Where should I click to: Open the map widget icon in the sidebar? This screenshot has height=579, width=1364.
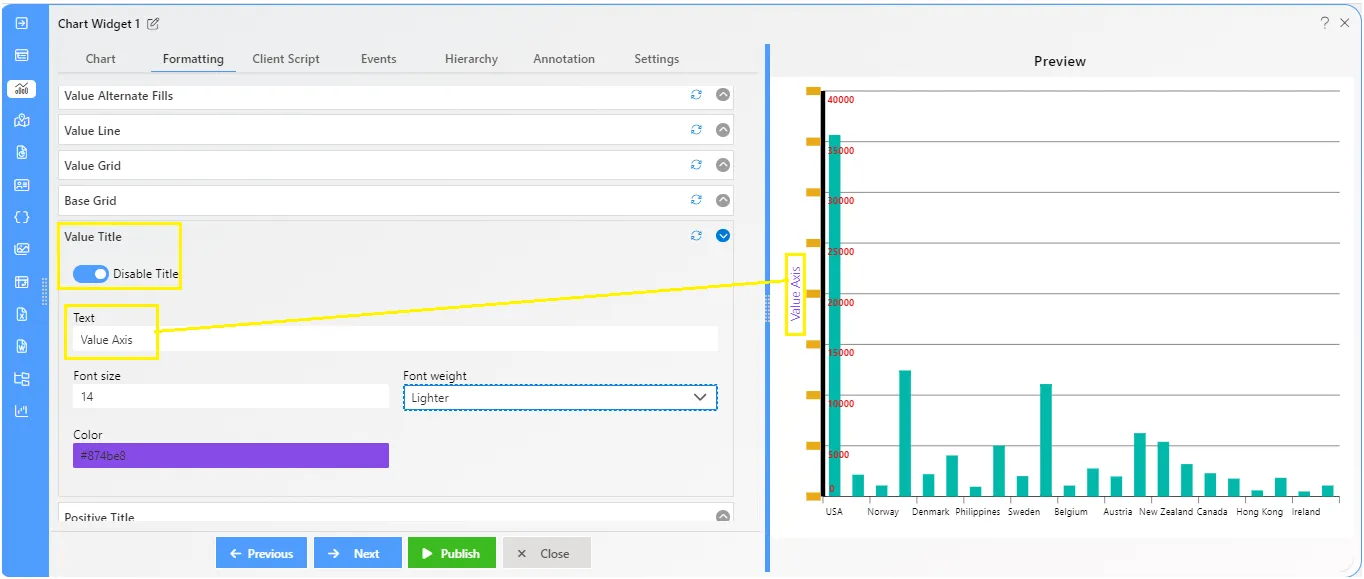[22, 120]
